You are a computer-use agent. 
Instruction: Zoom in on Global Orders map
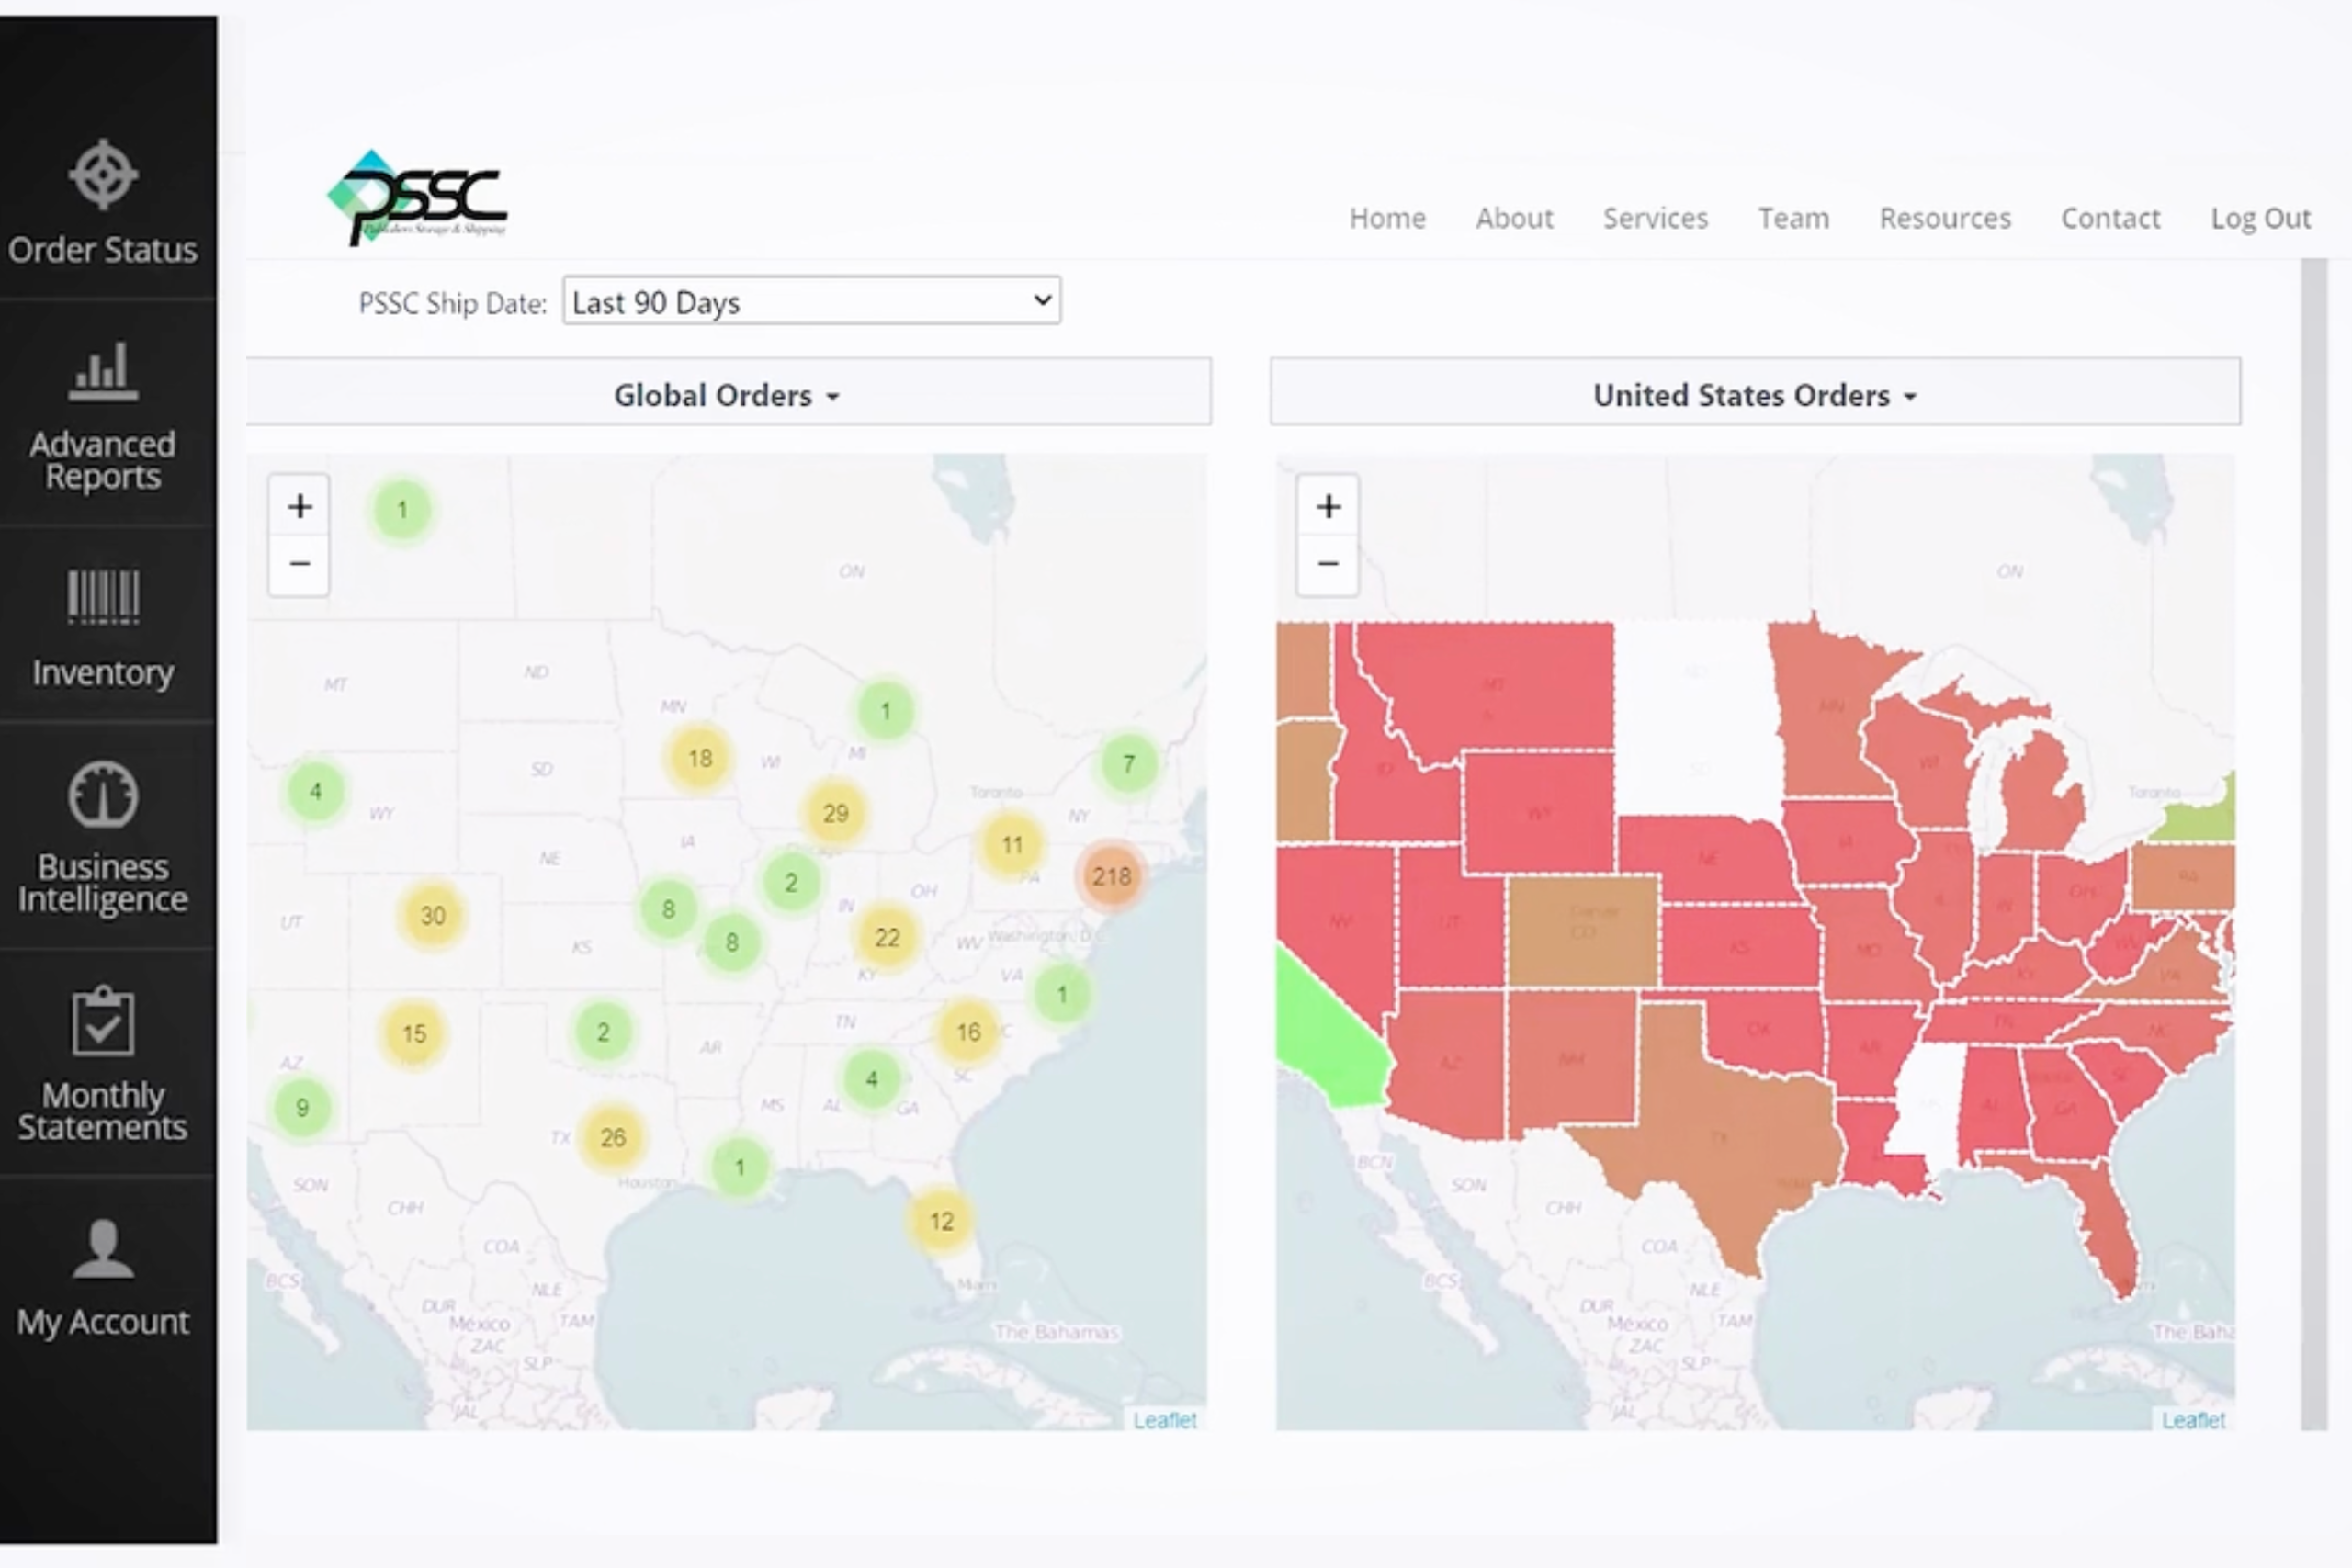[299, 507]
